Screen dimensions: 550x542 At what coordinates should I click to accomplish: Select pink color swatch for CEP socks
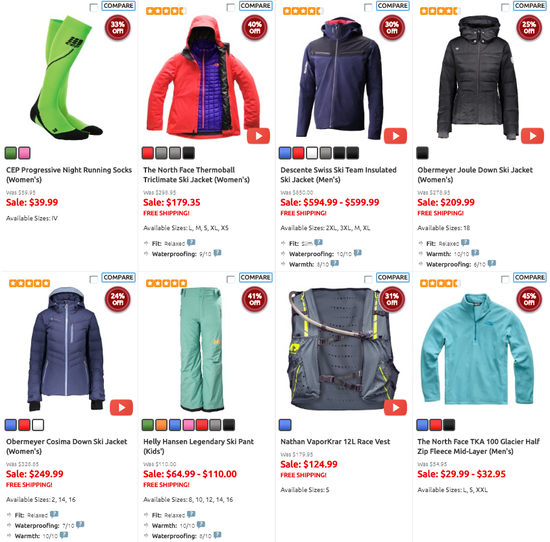click(24, 153)
